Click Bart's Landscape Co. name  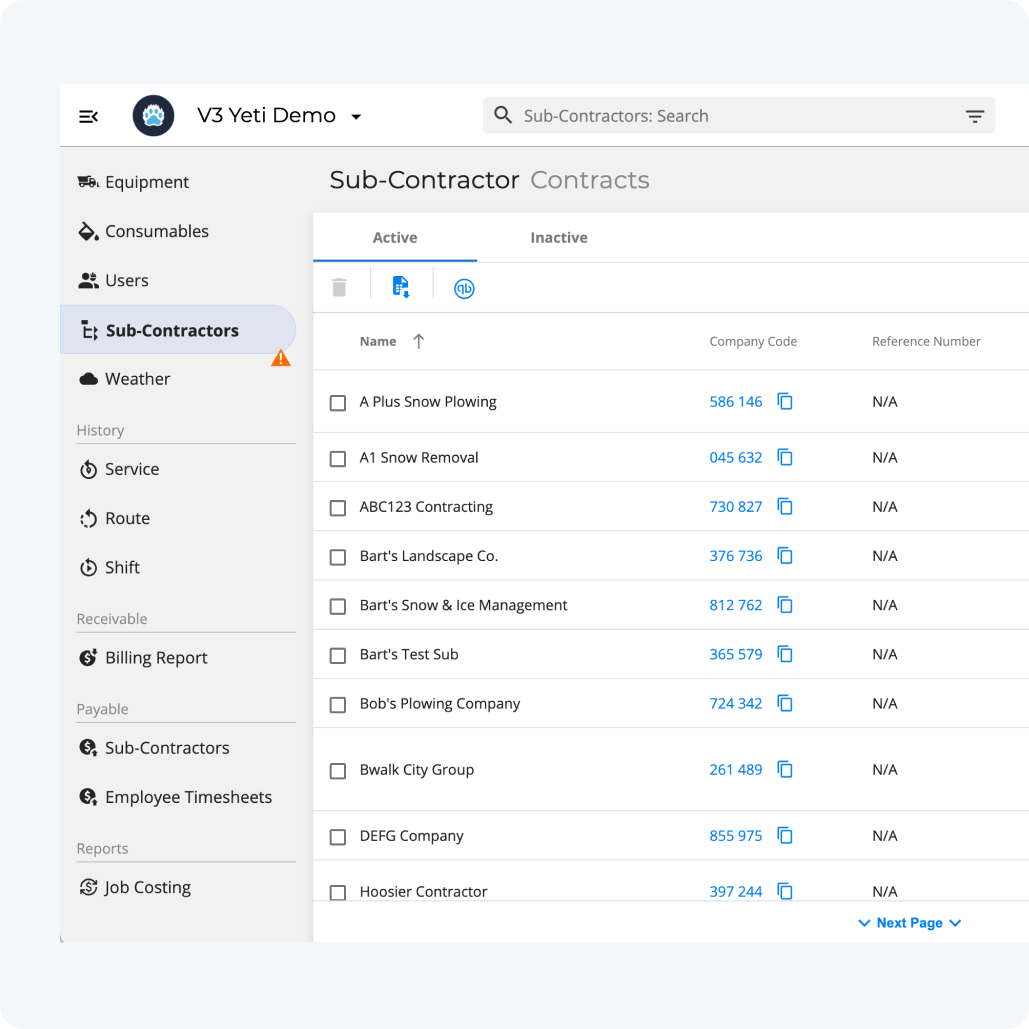(x=429, y=556)
